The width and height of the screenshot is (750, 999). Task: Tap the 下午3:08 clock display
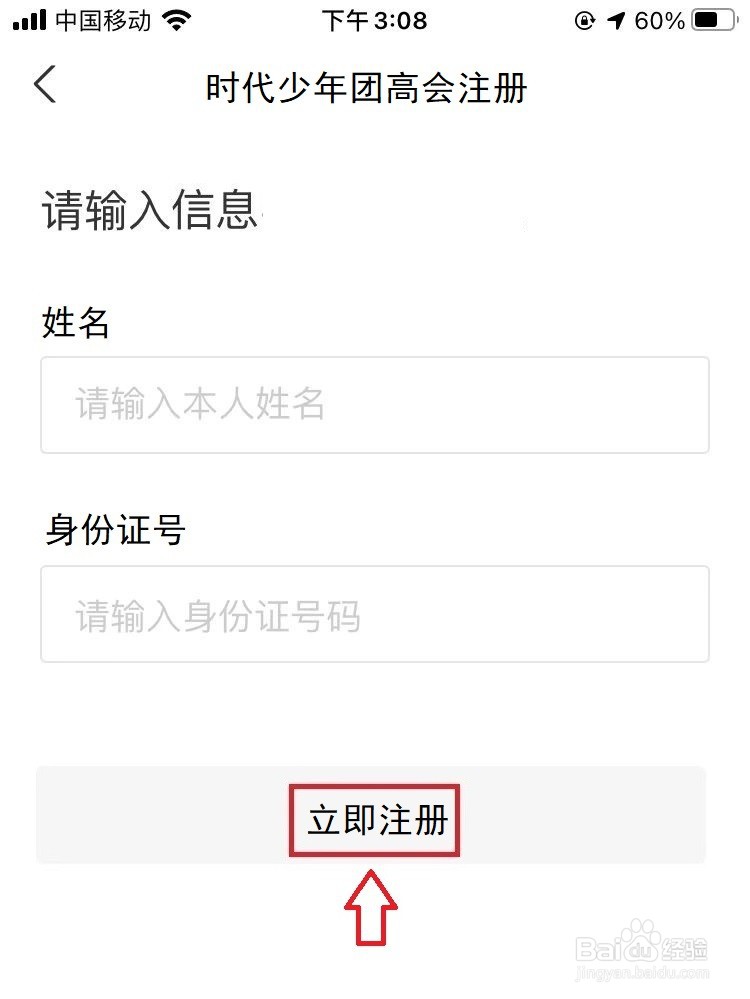375,18
